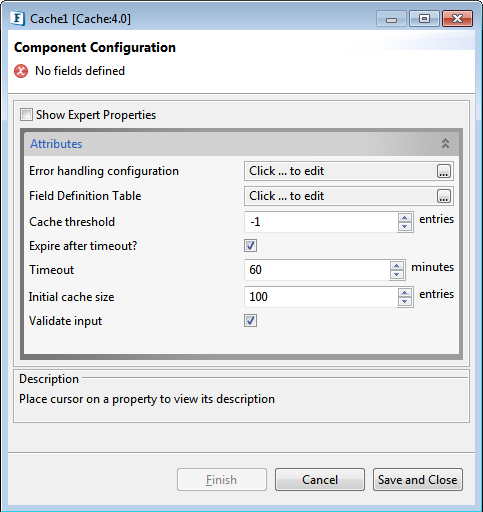The image size is (483, 512).
Task: Increase Initial cache size with up arrow
Action: 405,293
